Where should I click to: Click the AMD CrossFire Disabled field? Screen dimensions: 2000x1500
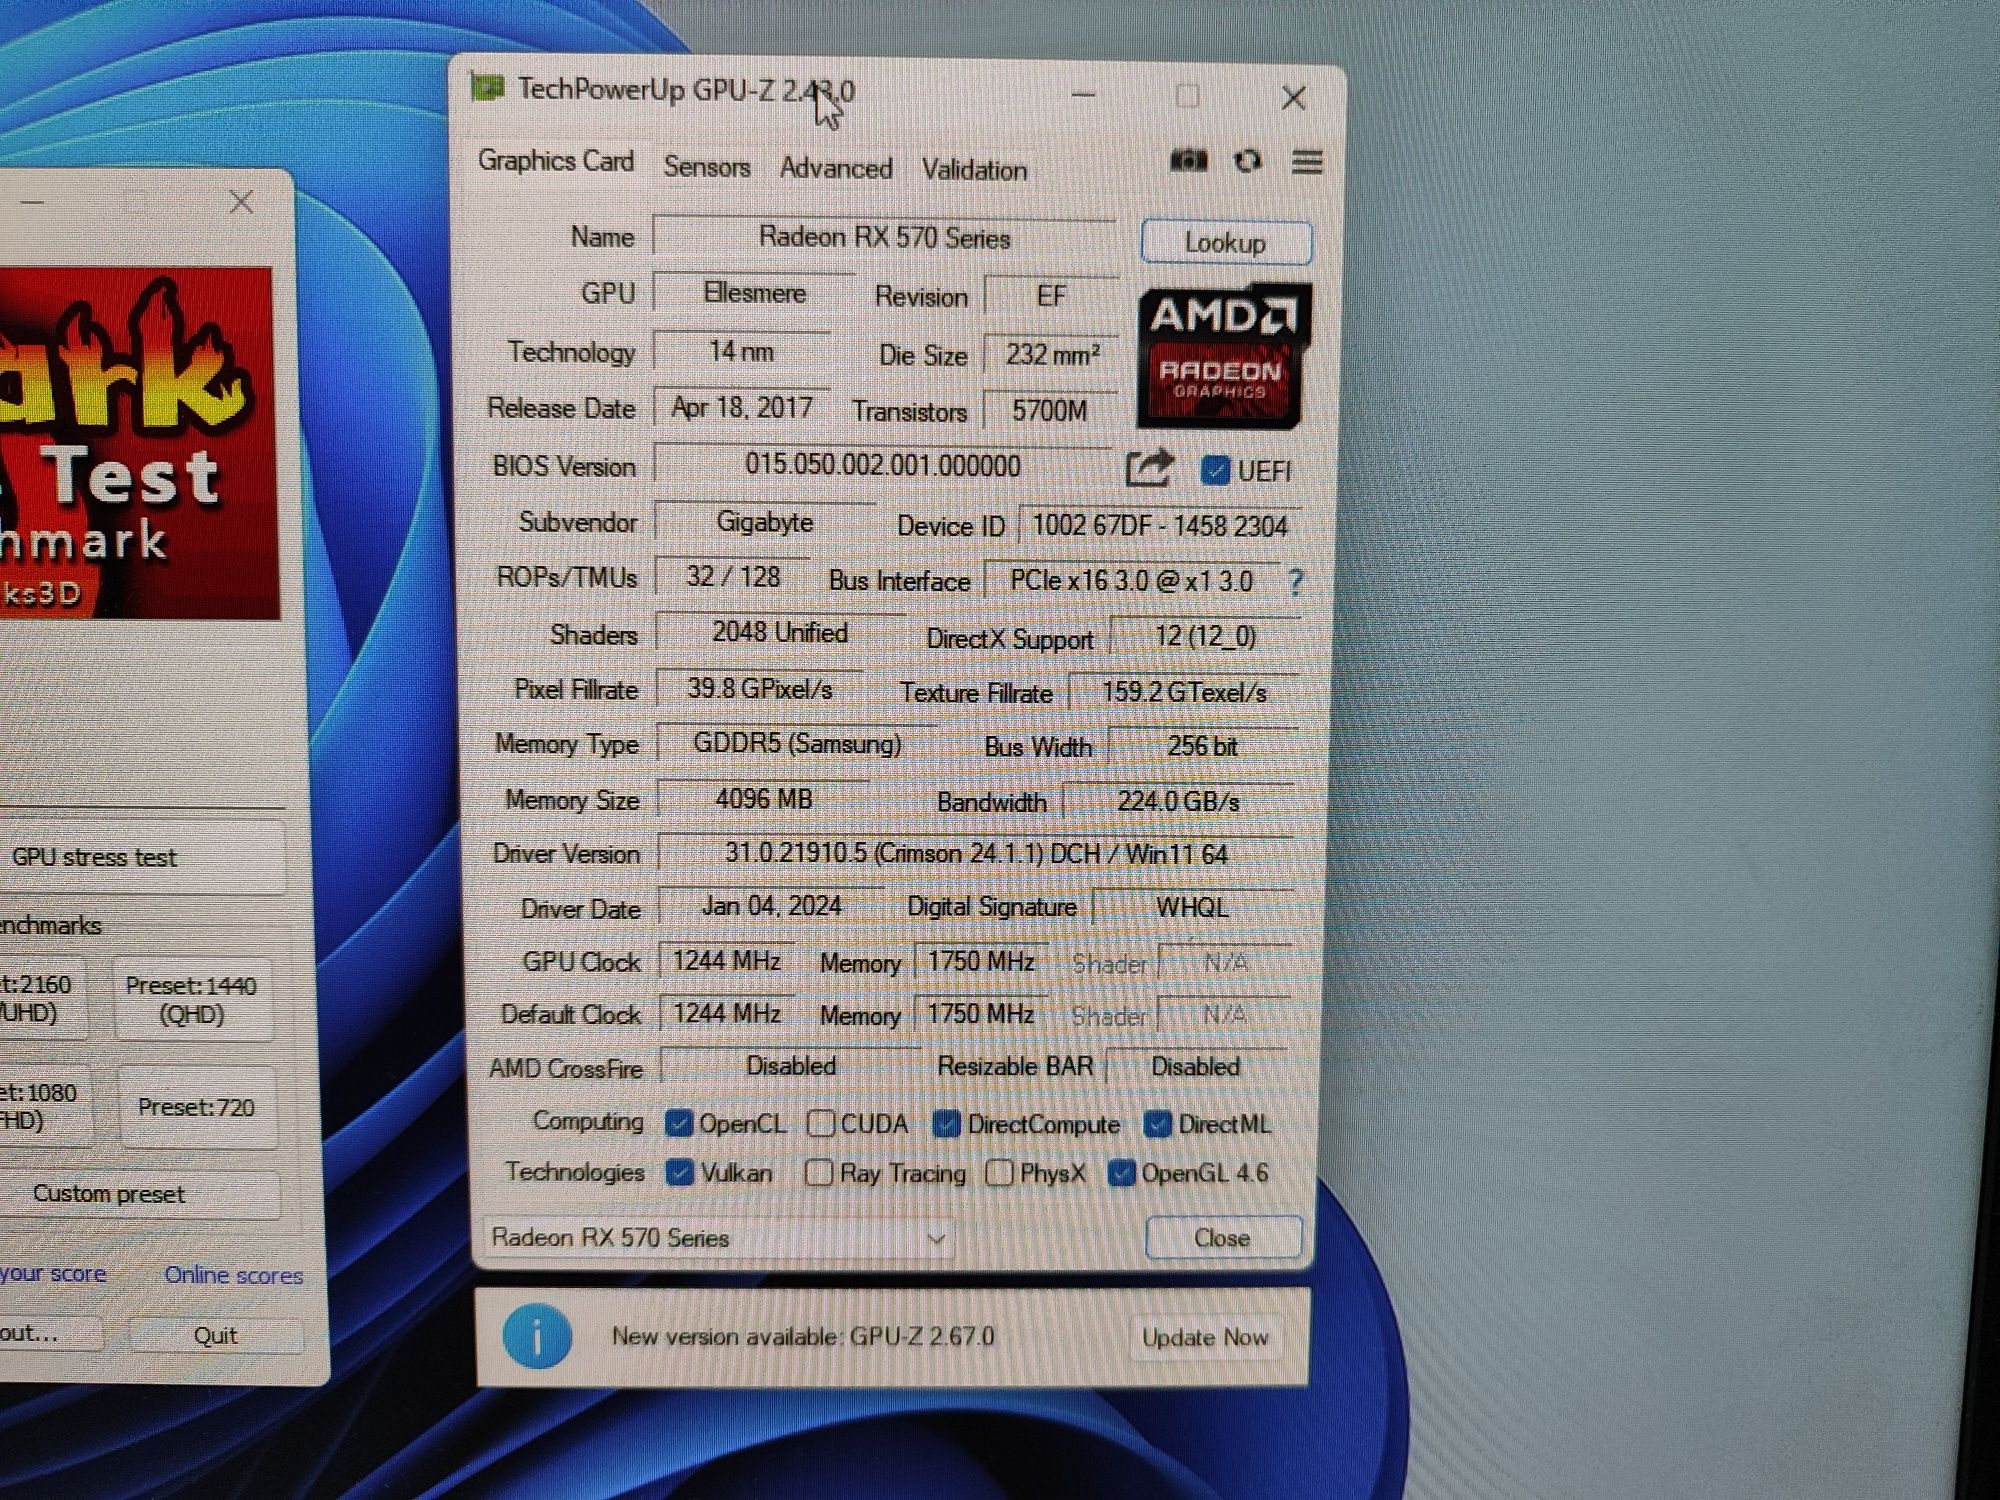pos(790,1066)
